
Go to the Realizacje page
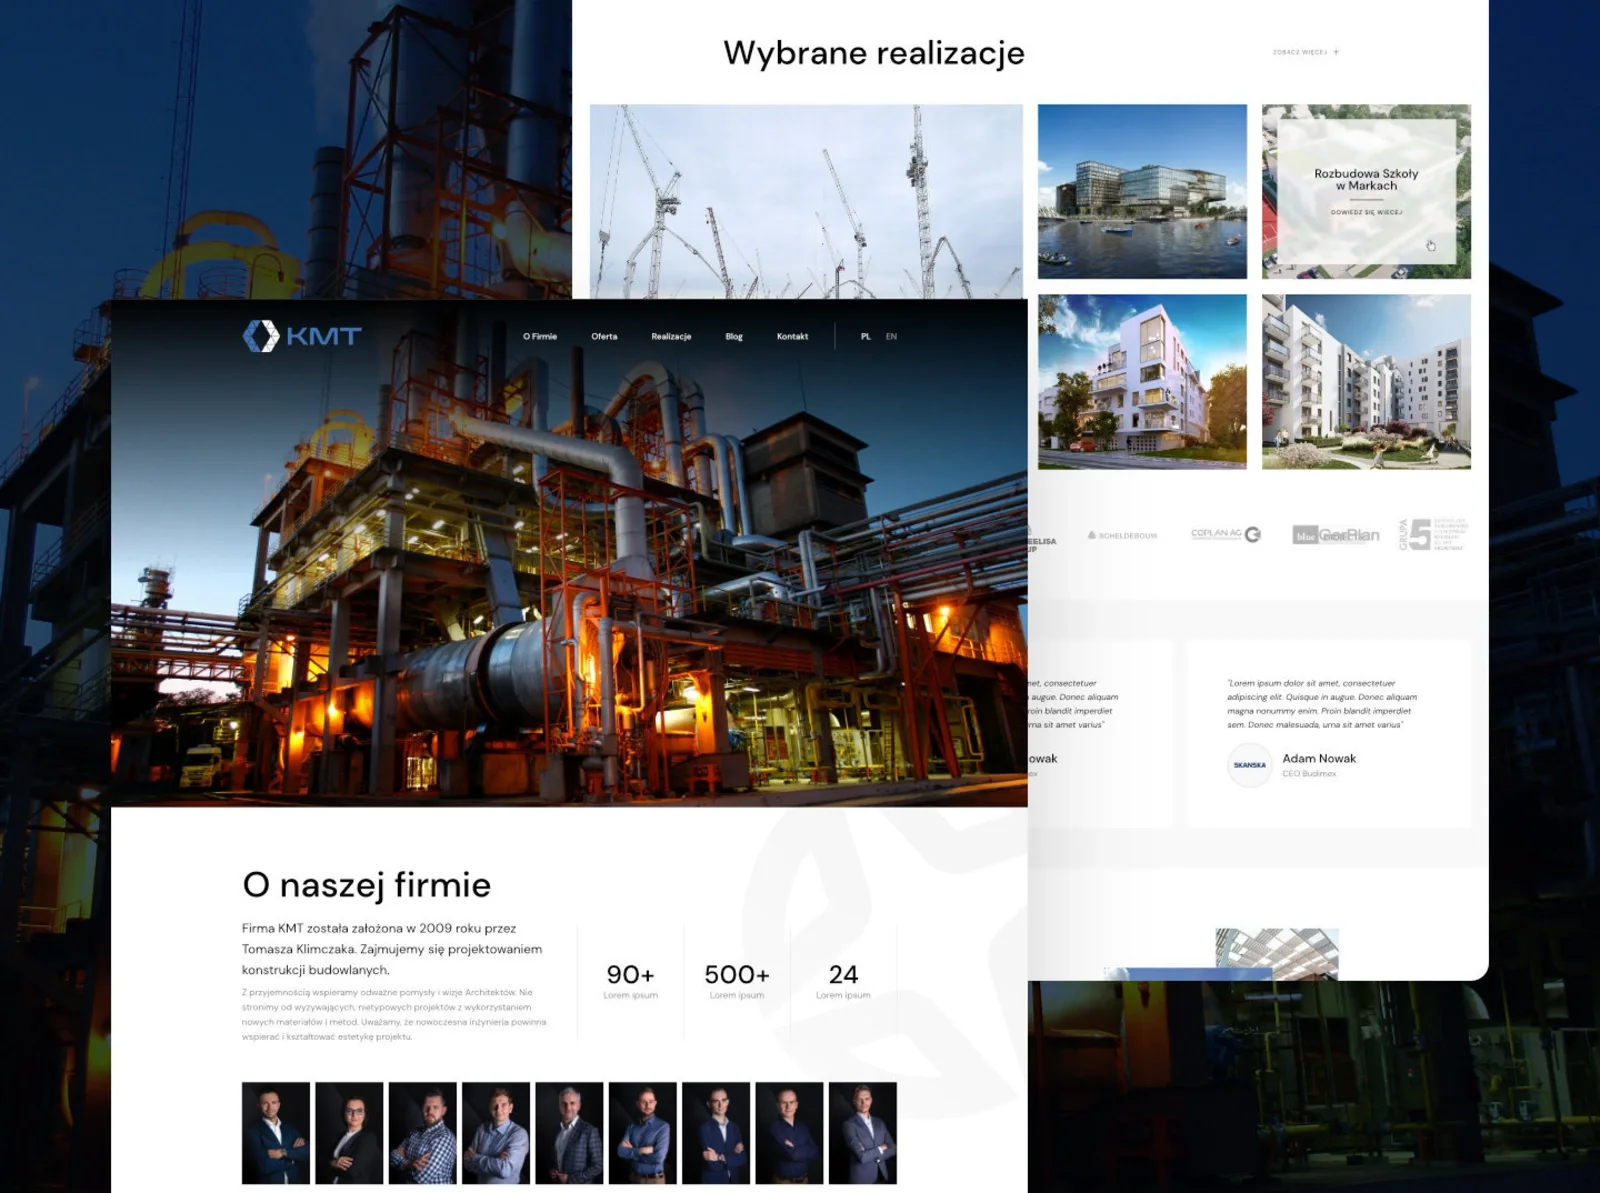[x=671, y=337]
